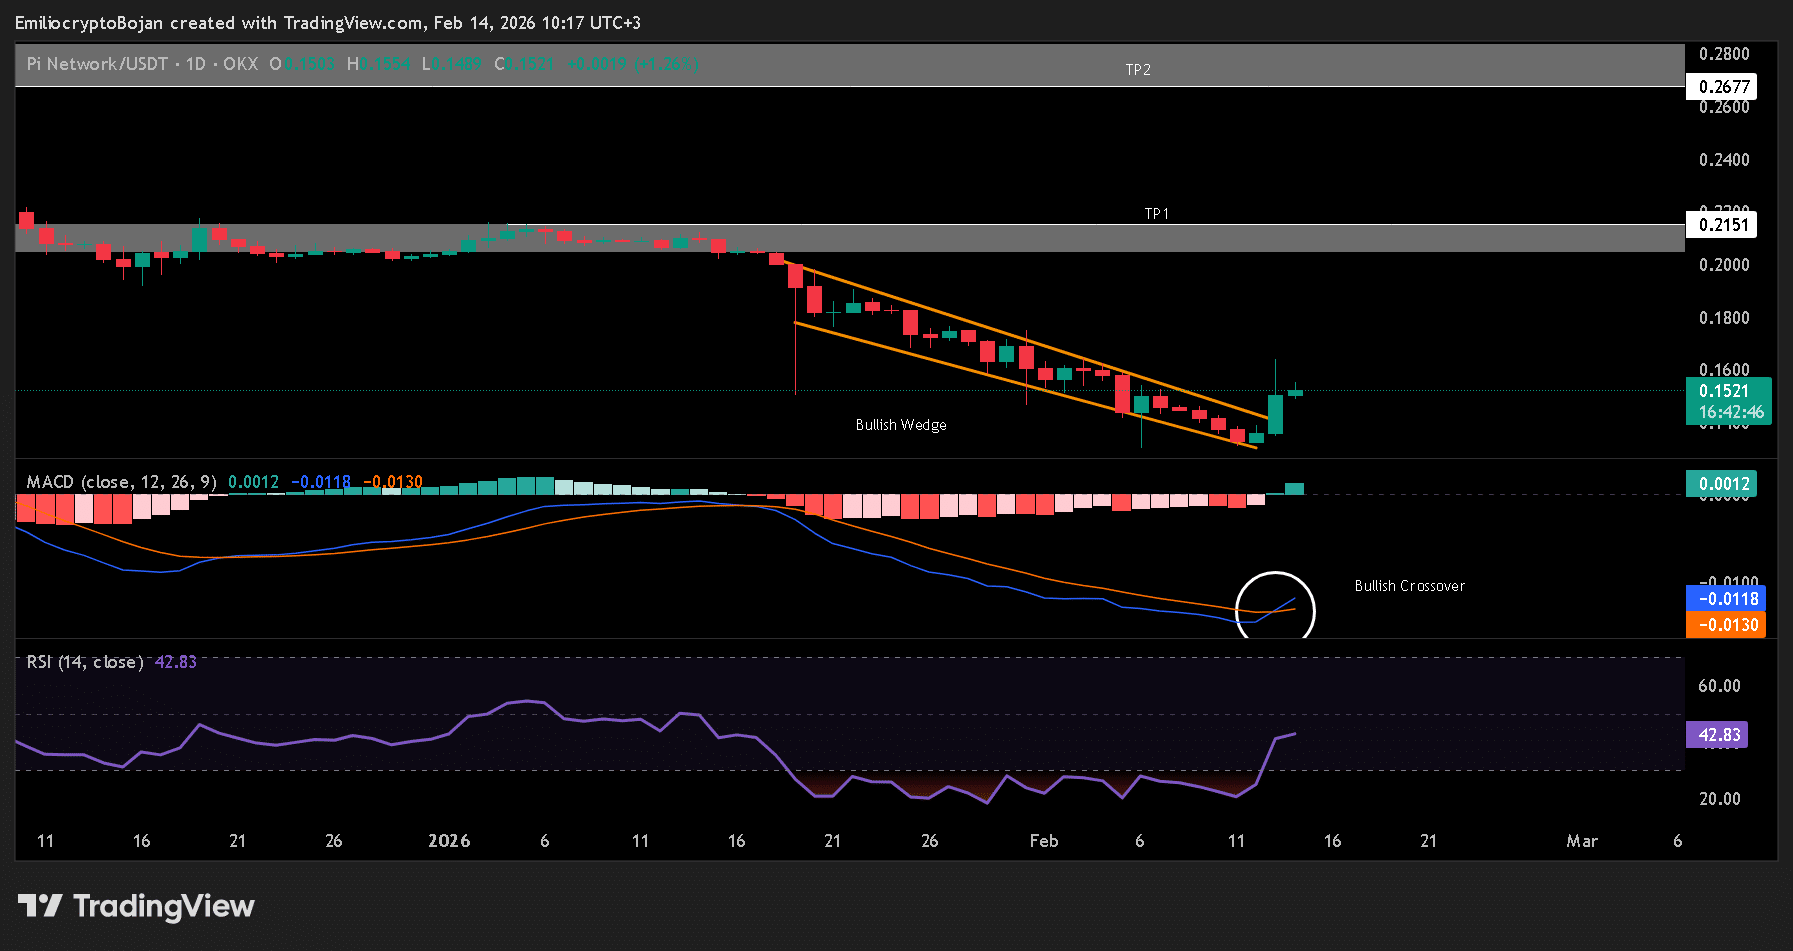Screen dimensions: 1793x951
Task: Click the Mar label on the time axis
Action: [1581, 841]
